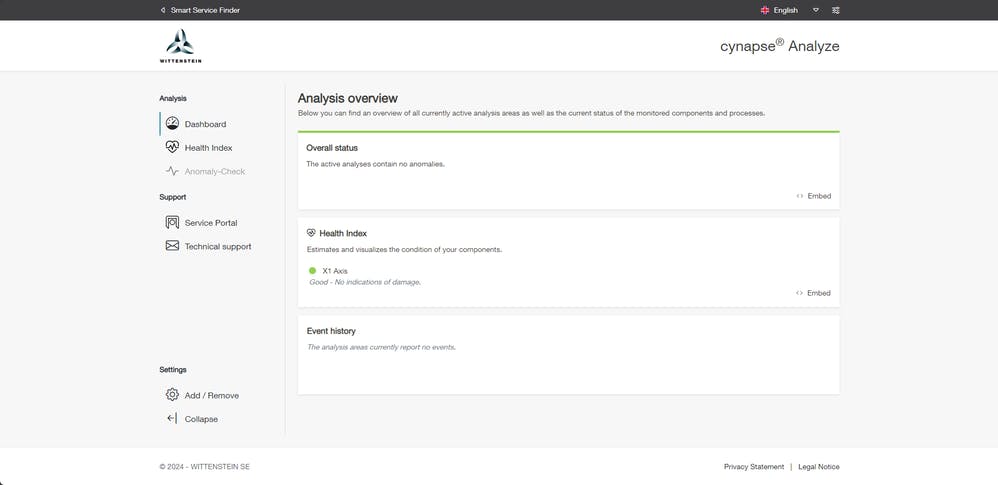The width and height of the screenshot is (998, 485).
Task: Click the Analysis overview page title
Action: (348, 98)
